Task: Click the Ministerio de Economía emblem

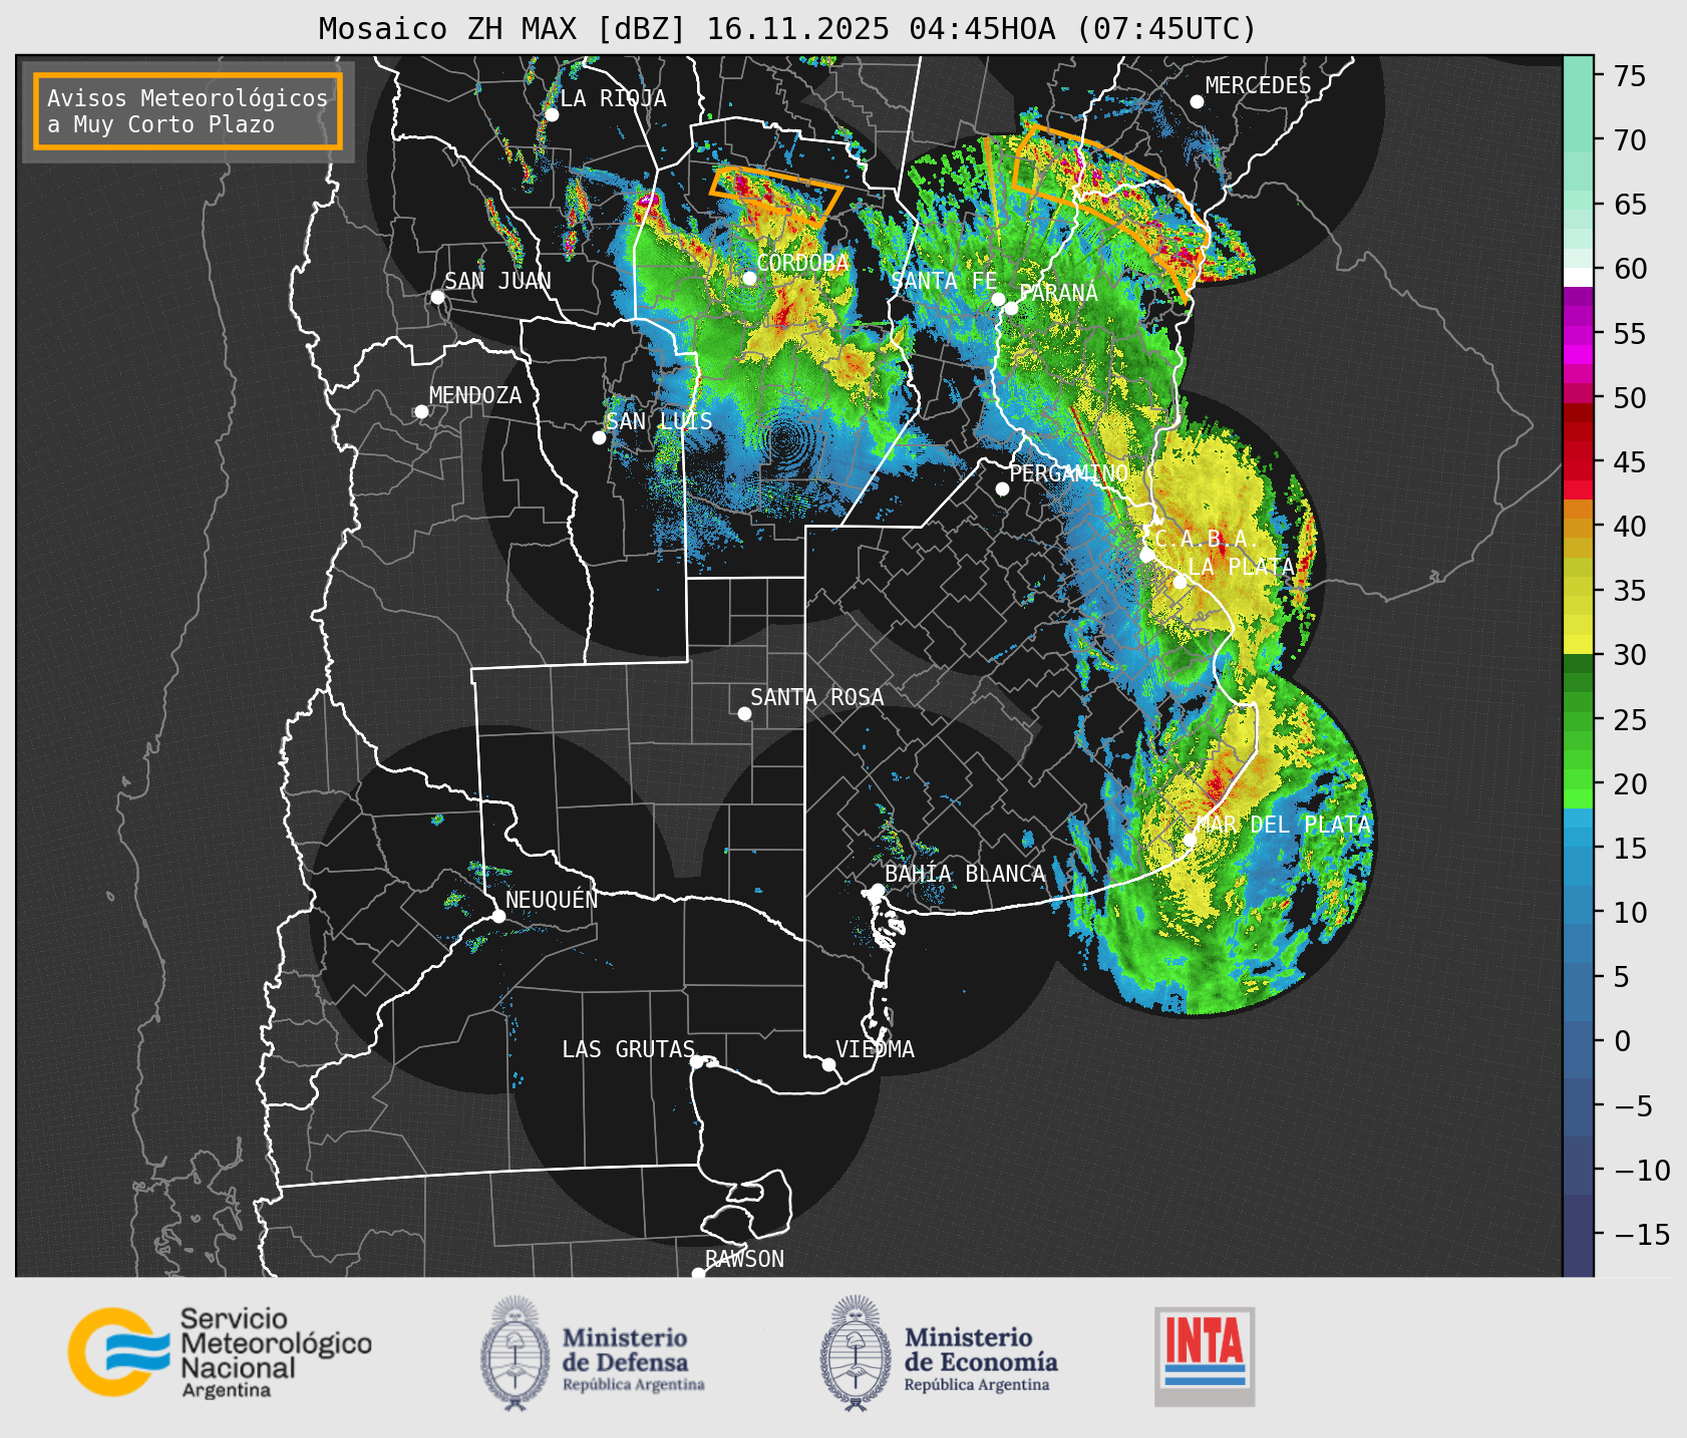Action: [854, 1354]
